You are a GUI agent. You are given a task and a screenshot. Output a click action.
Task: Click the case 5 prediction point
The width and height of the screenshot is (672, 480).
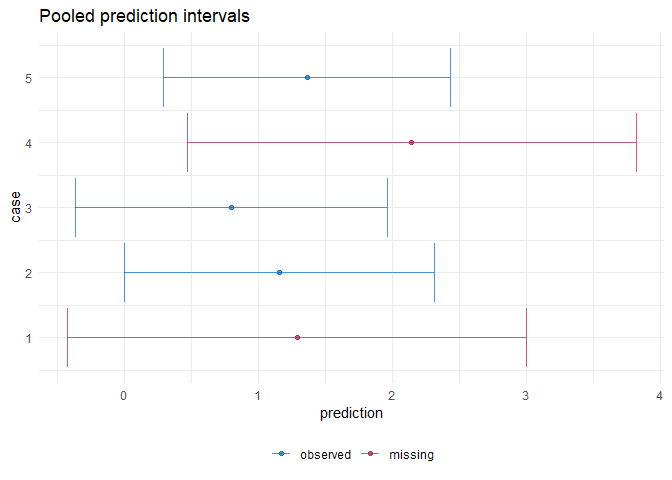[x=307, y=77]
